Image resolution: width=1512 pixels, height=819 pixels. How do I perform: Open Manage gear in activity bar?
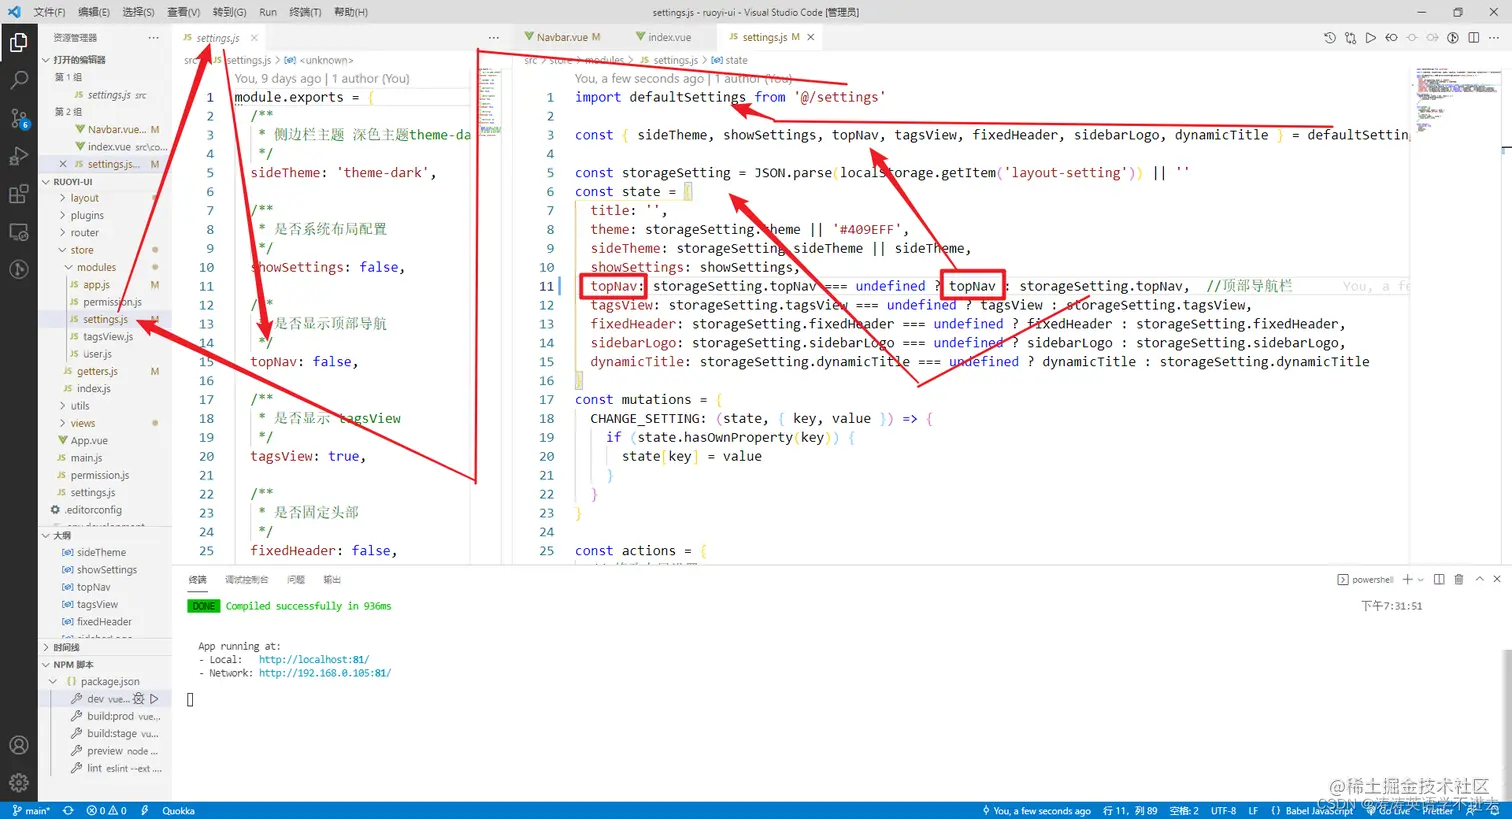click(x=18, y=783)
